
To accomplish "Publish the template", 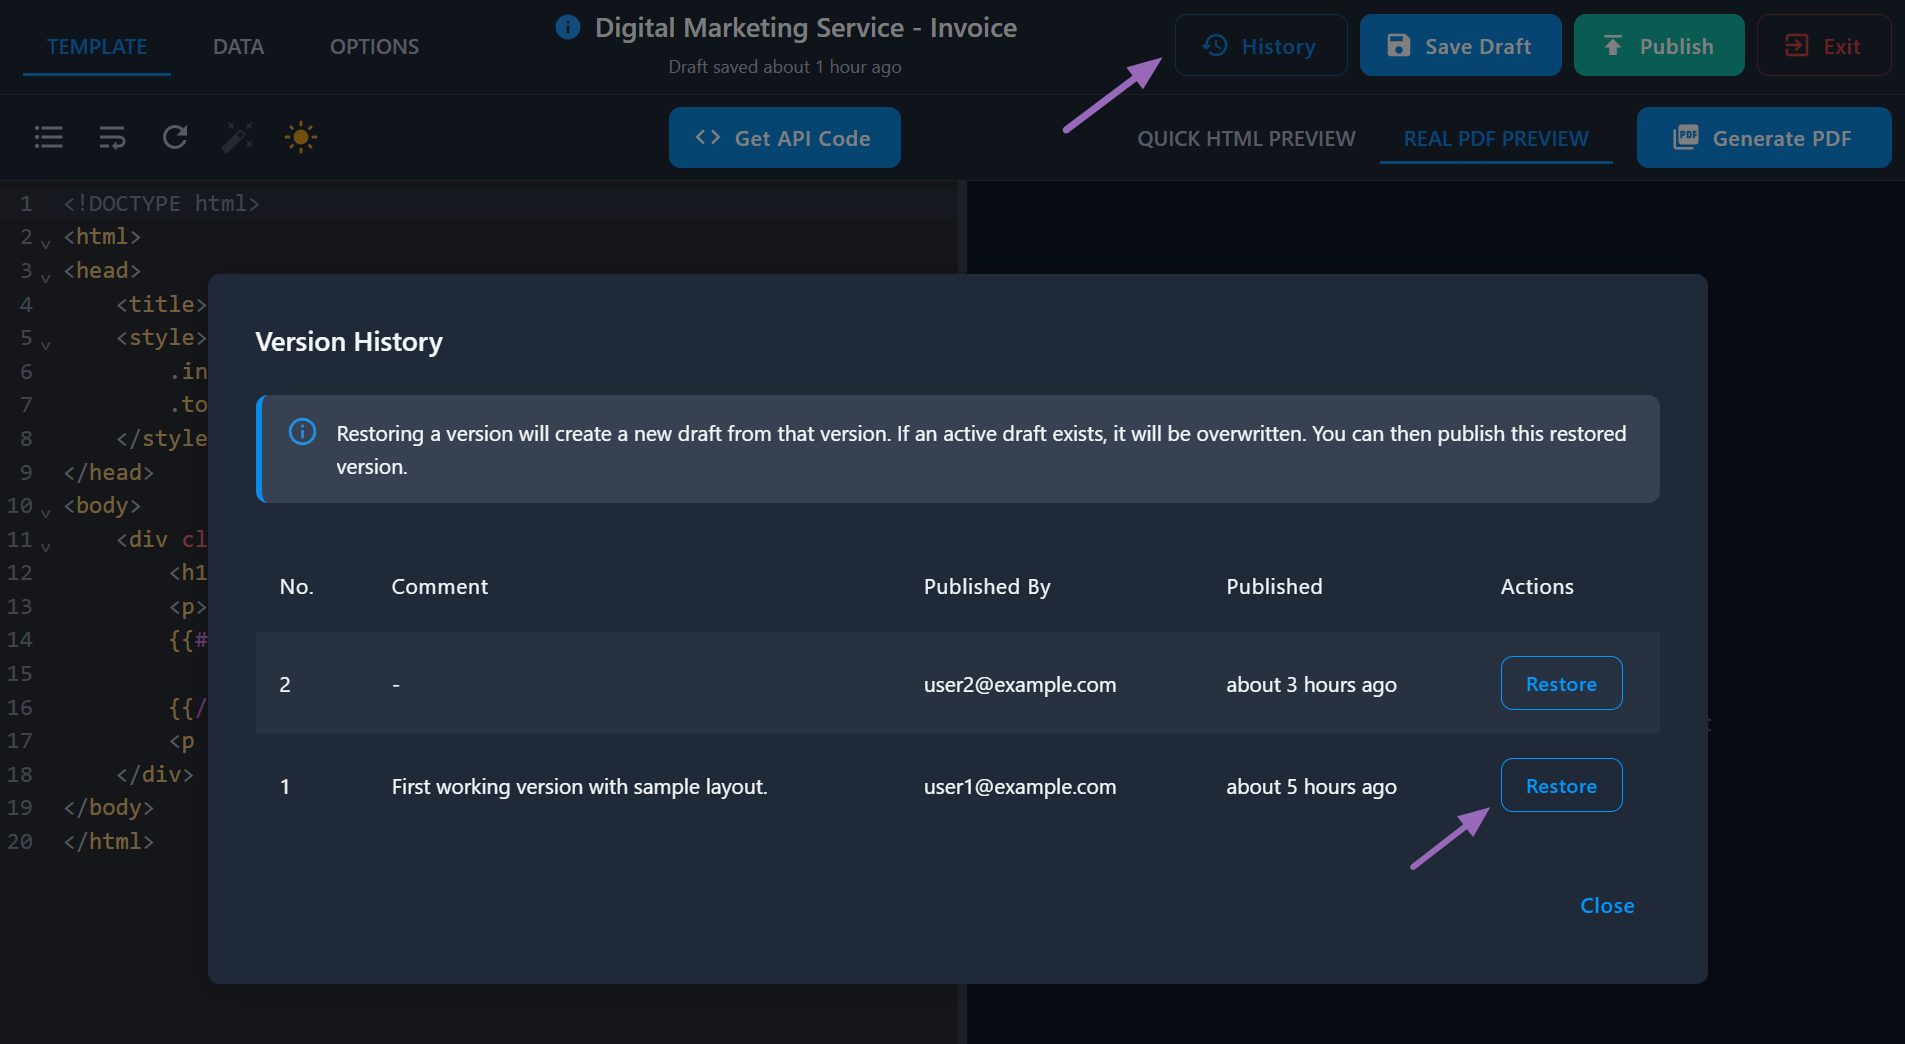I will coord(1658,46).
